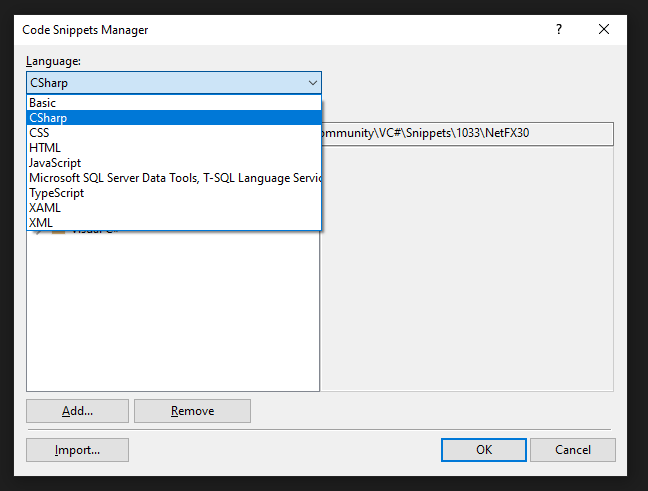Viewport: 648px width, 491px height.
Task: Open help with the question mark icon
Action: [x=559, y=29]
